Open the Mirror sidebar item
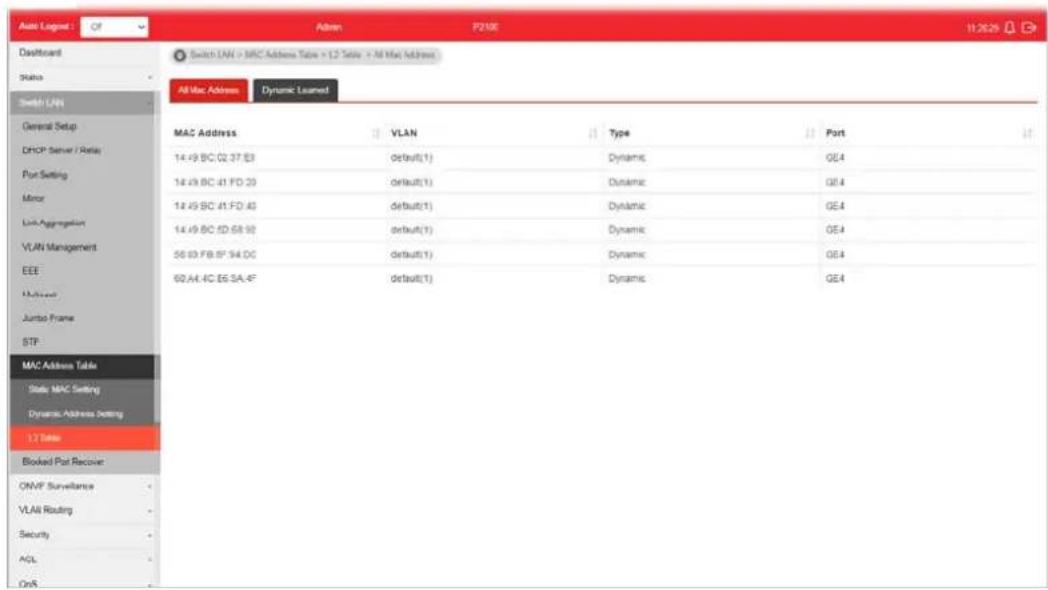The width and height of the screenshot is (1048, 590). [x=33, y=198]
